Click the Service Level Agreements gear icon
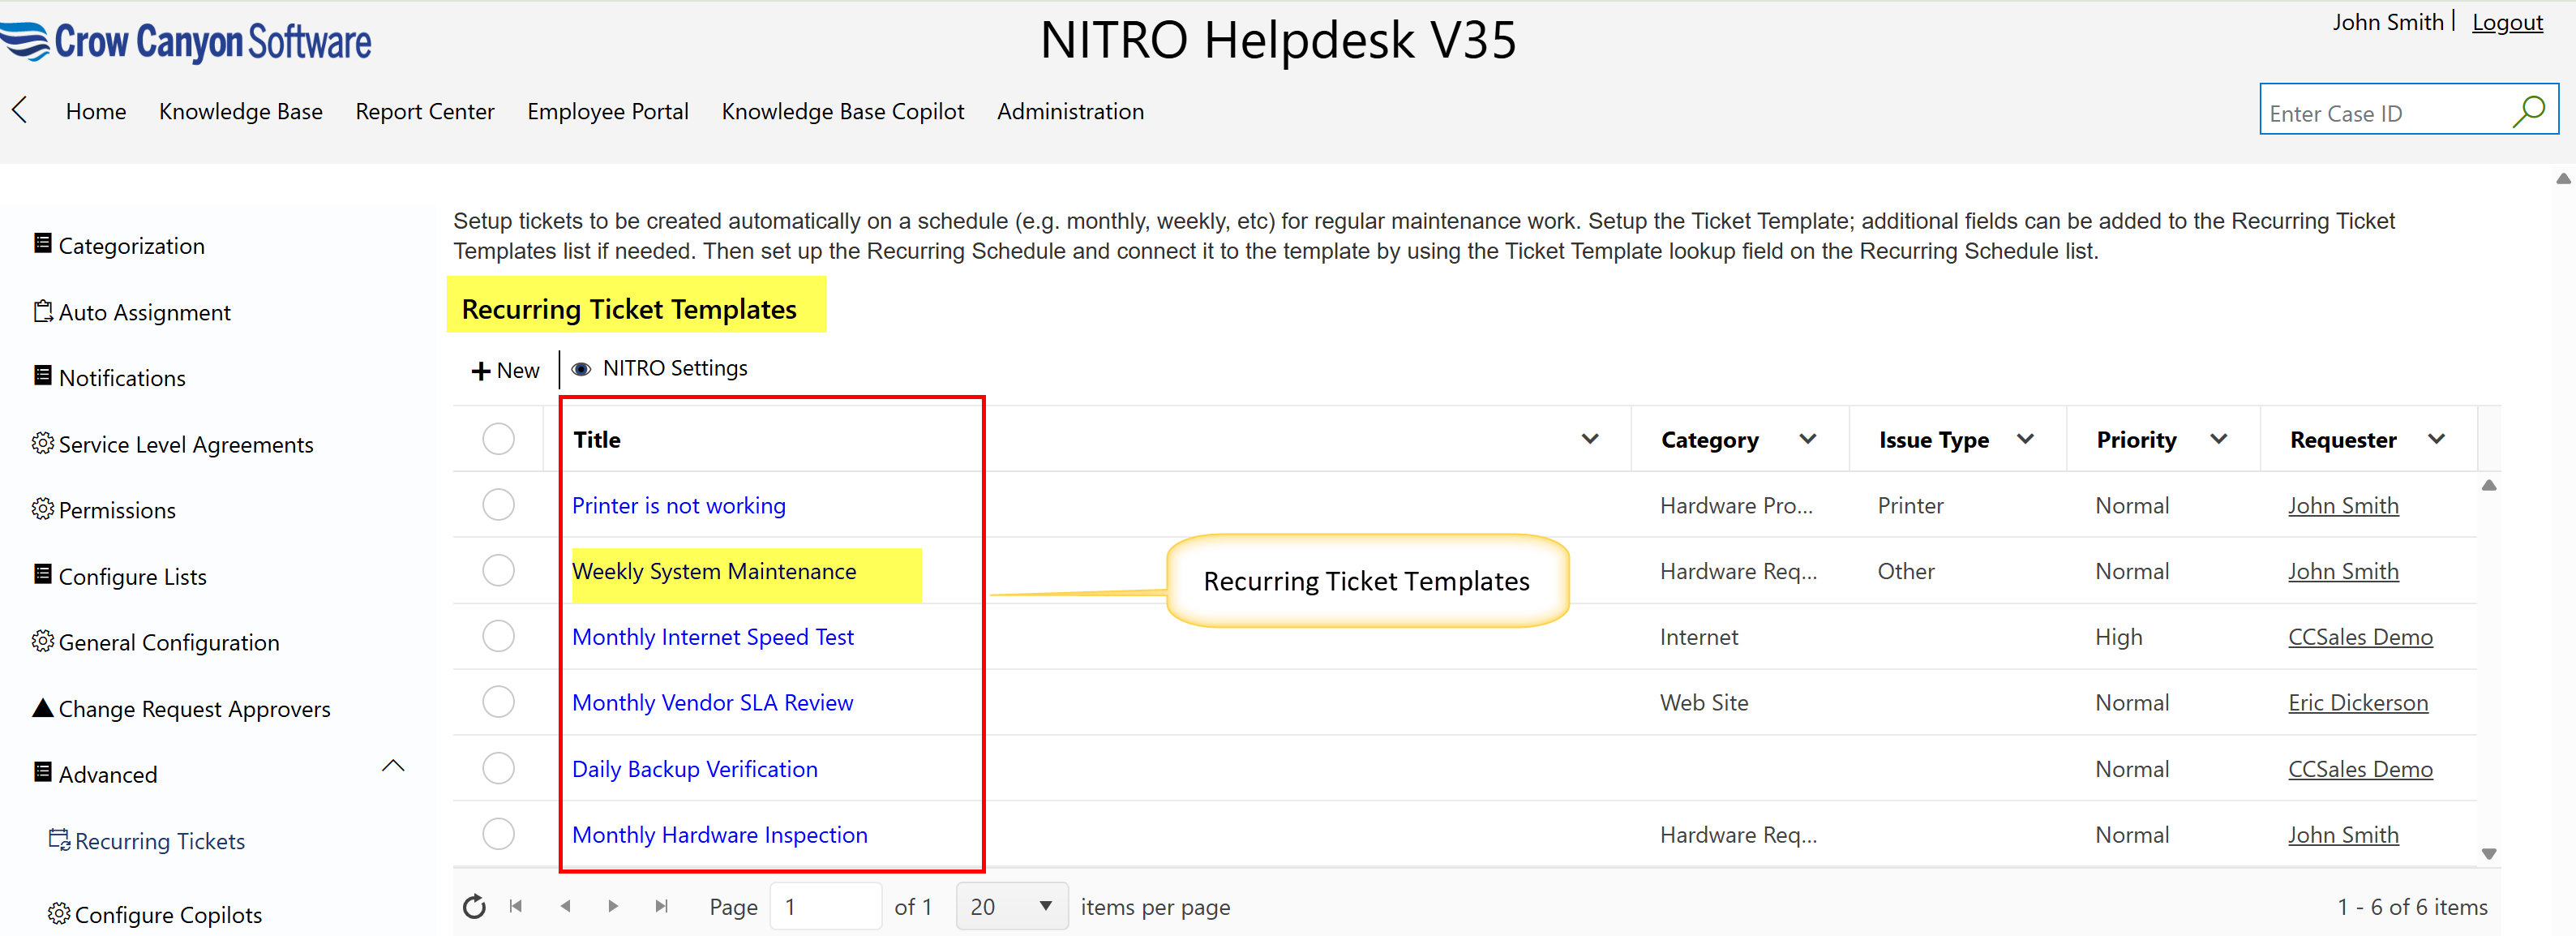The height and width of the screenshot is (936, 2576). 42,443
